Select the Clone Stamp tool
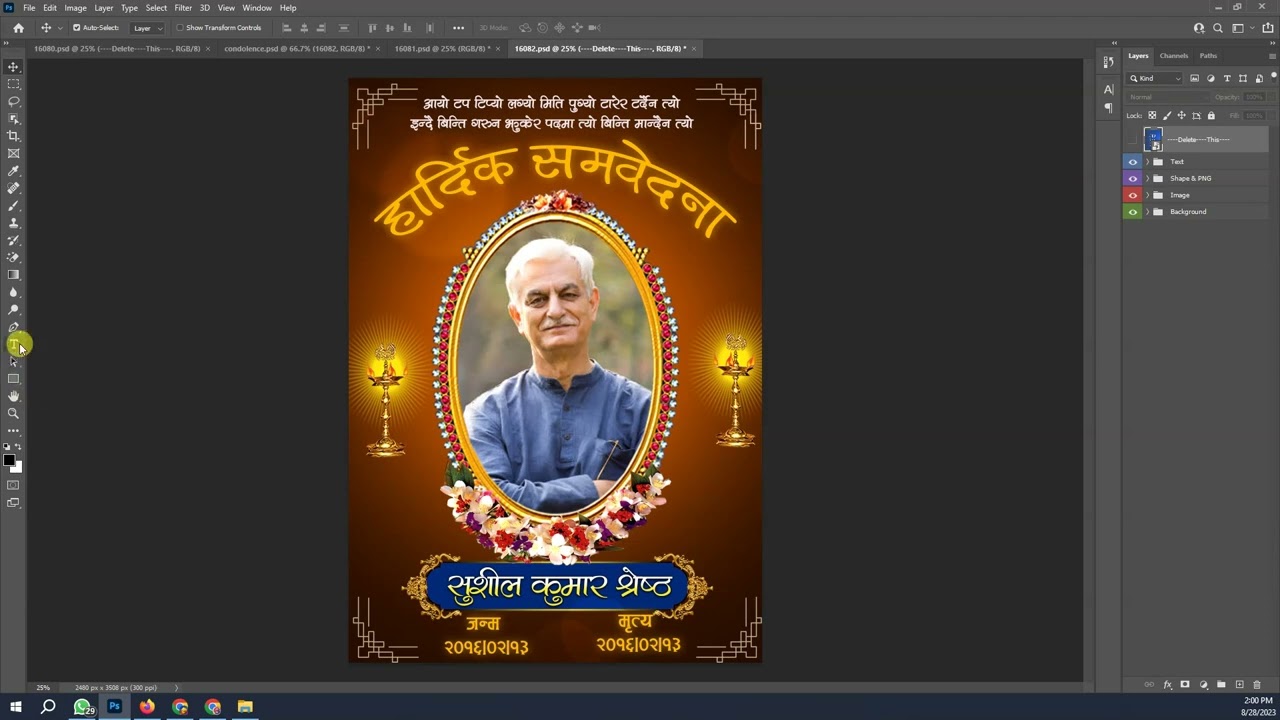 [13, 223]
